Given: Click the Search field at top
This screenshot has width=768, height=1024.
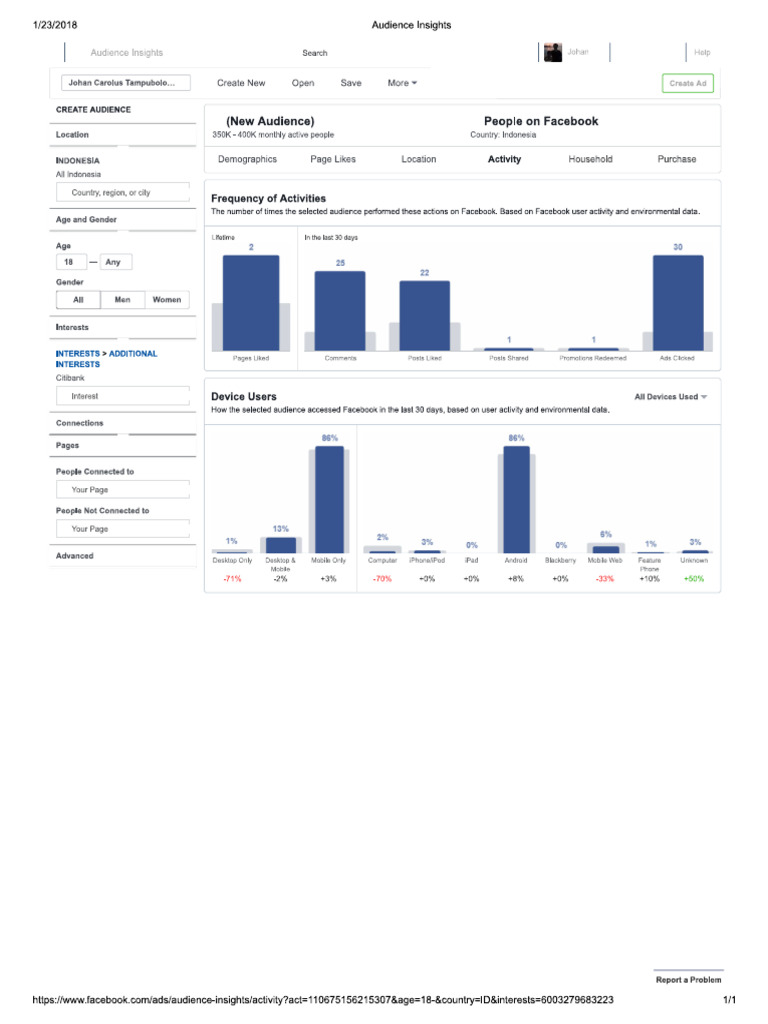Looking at the screenshot, I should [315, 53].
